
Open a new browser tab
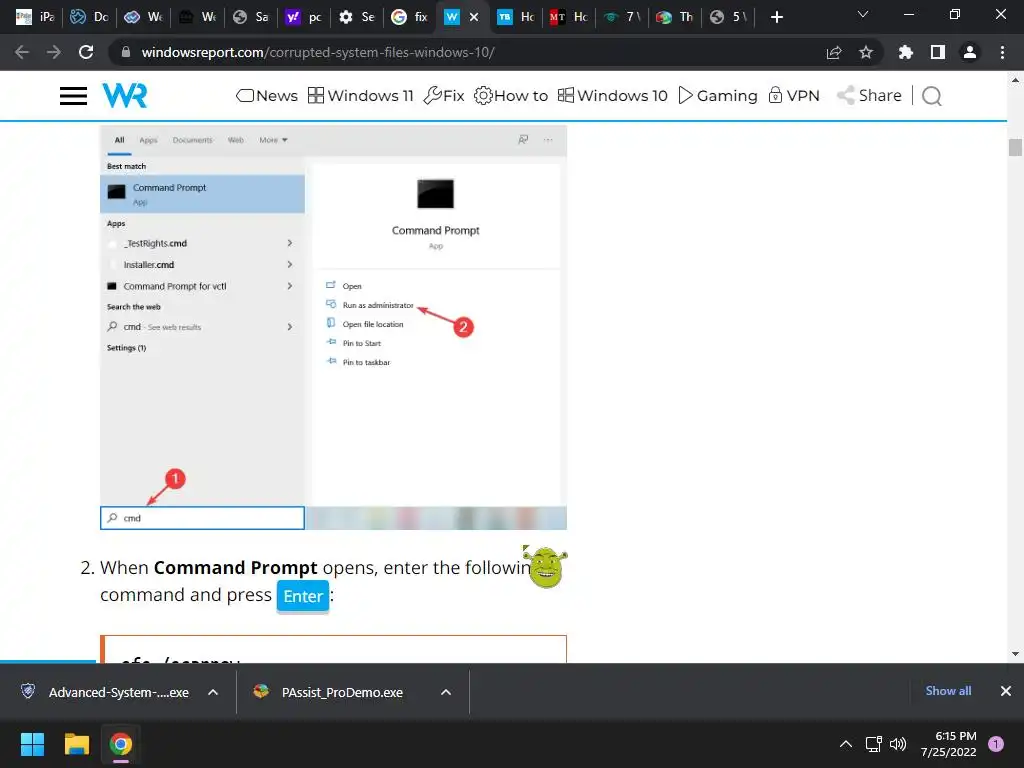[776, 17]
